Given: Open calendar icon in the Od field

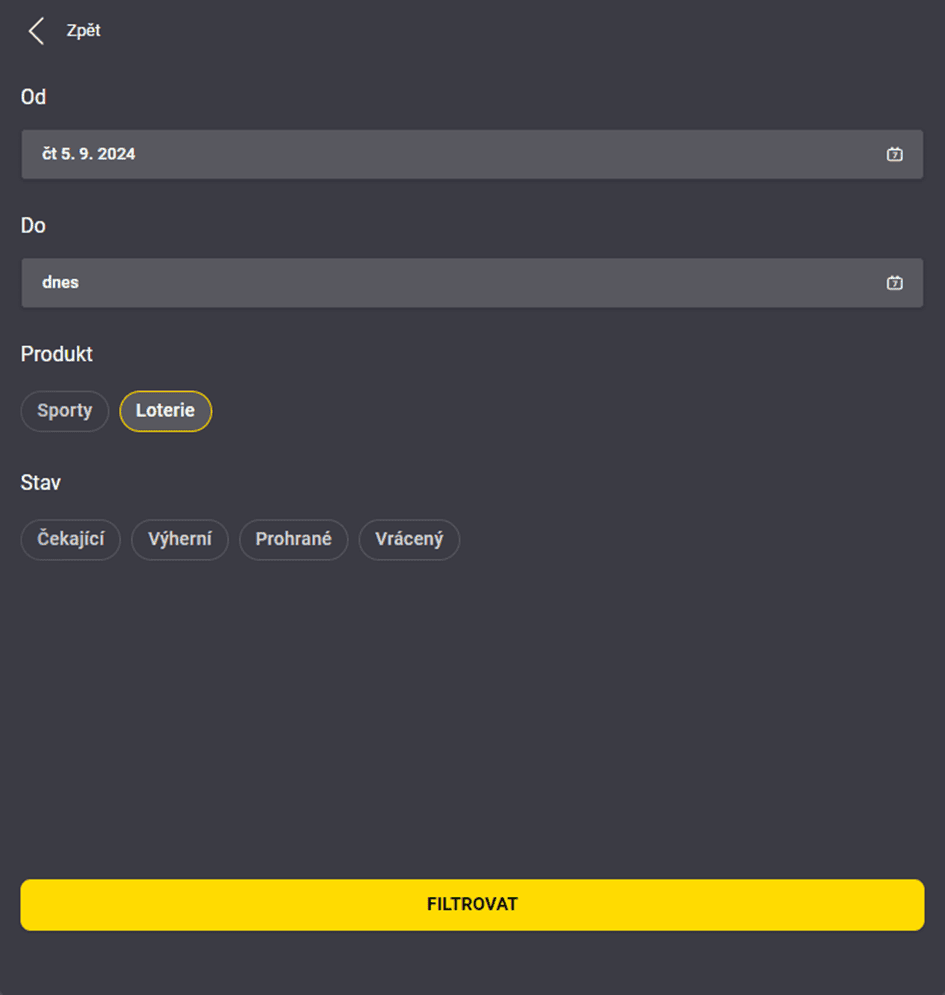Looking at the screenshot, I should 894,154.
